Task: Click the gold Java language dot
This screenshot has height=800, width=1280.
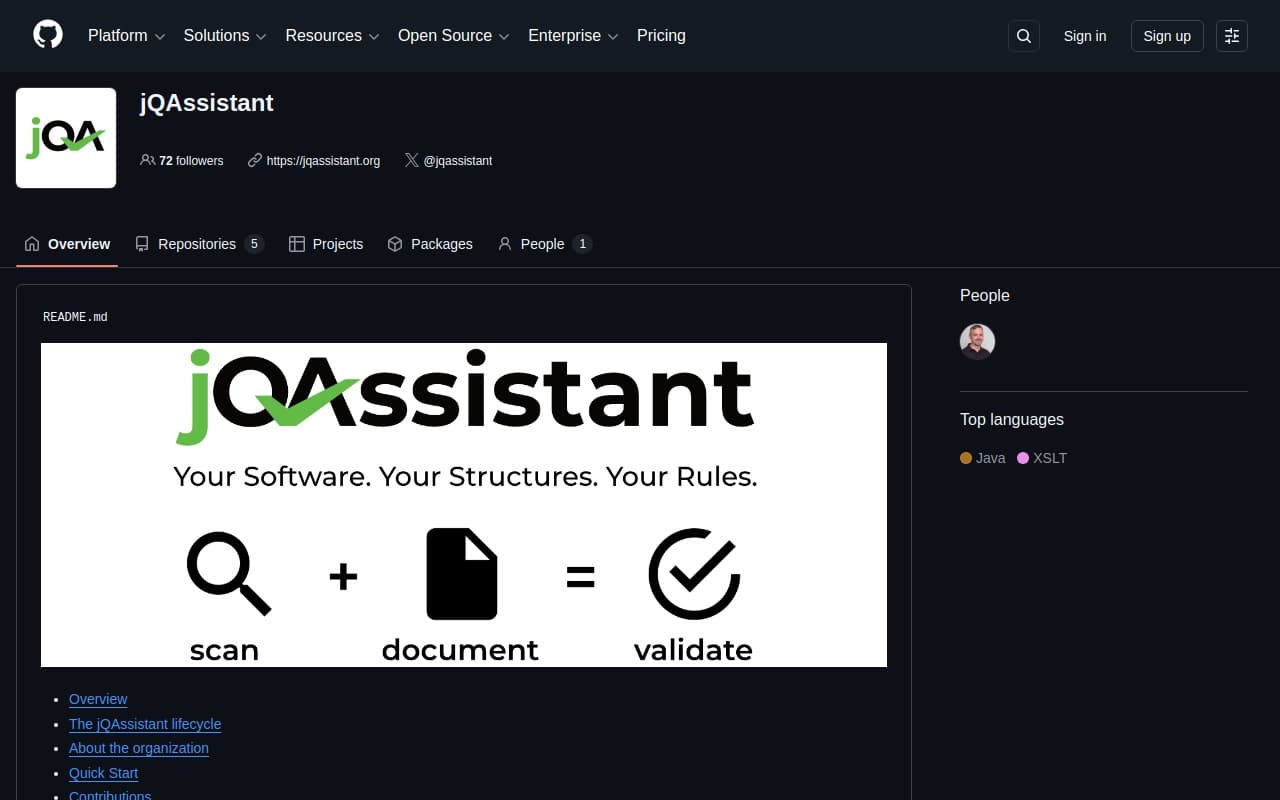Action: point(965,457)
